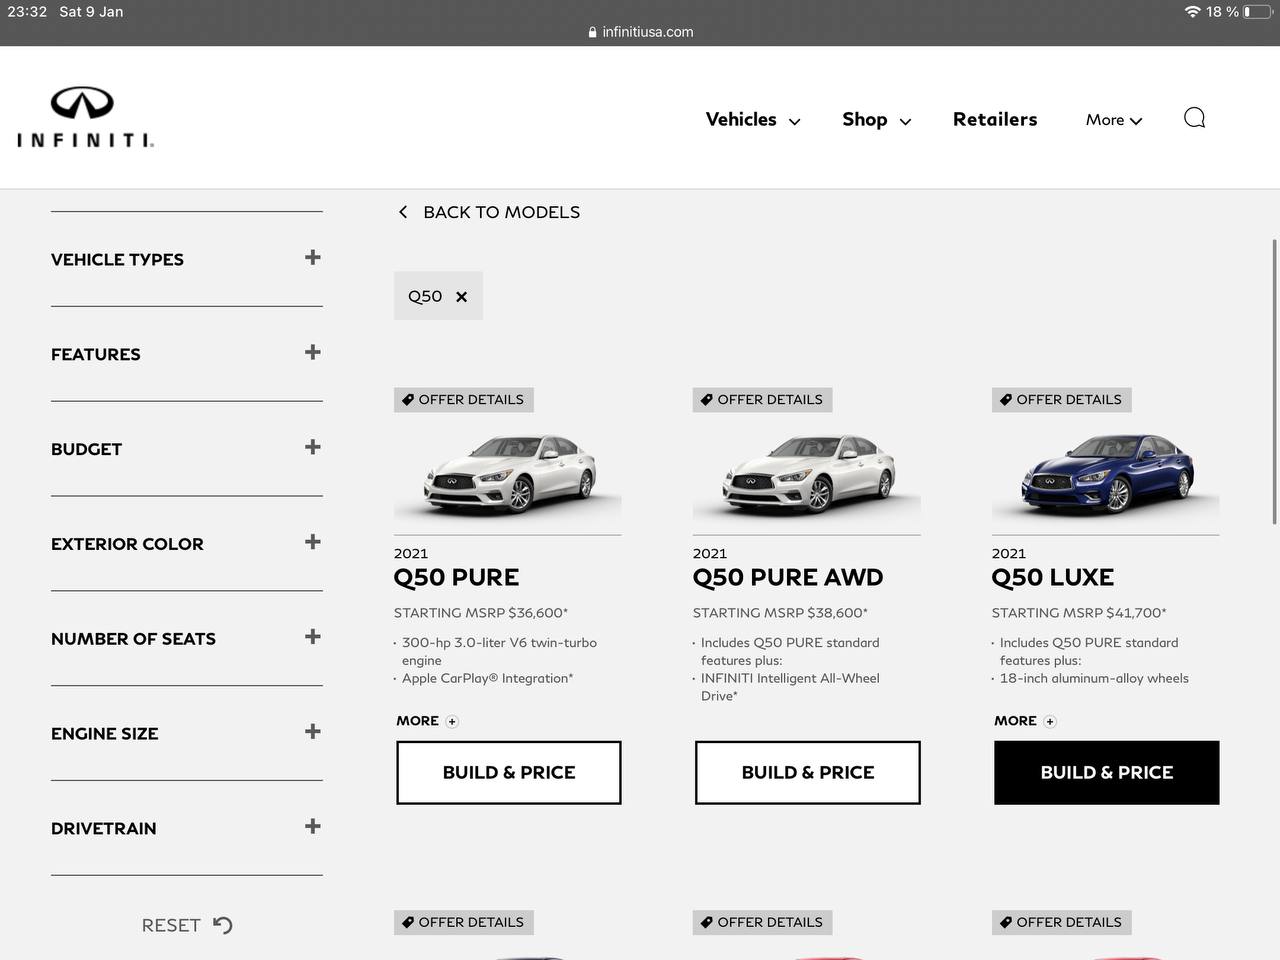Click the 300-hp 3.0-liter V6 twin-turbo bullet
The width and height of the screenshot is (1280, 960).
[499, 651]
